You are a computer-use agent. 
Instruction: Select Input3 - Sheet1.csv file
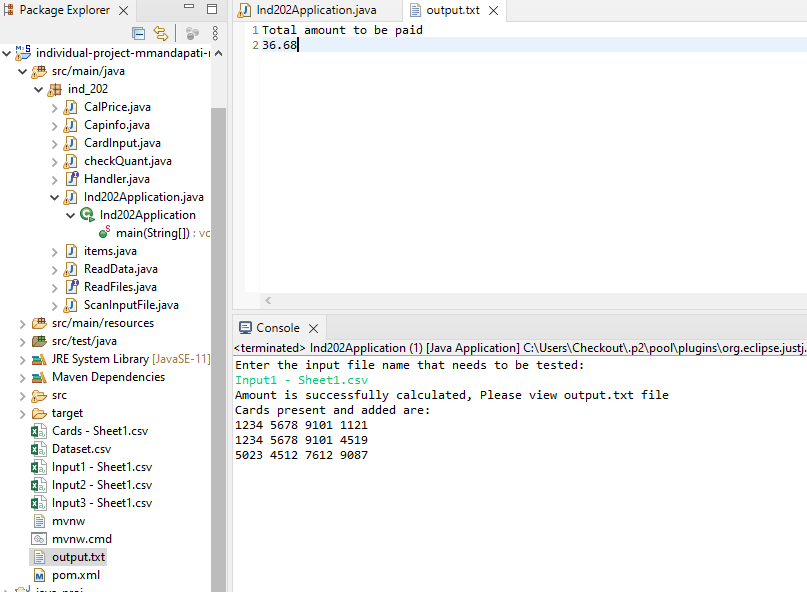coord(102,503)
